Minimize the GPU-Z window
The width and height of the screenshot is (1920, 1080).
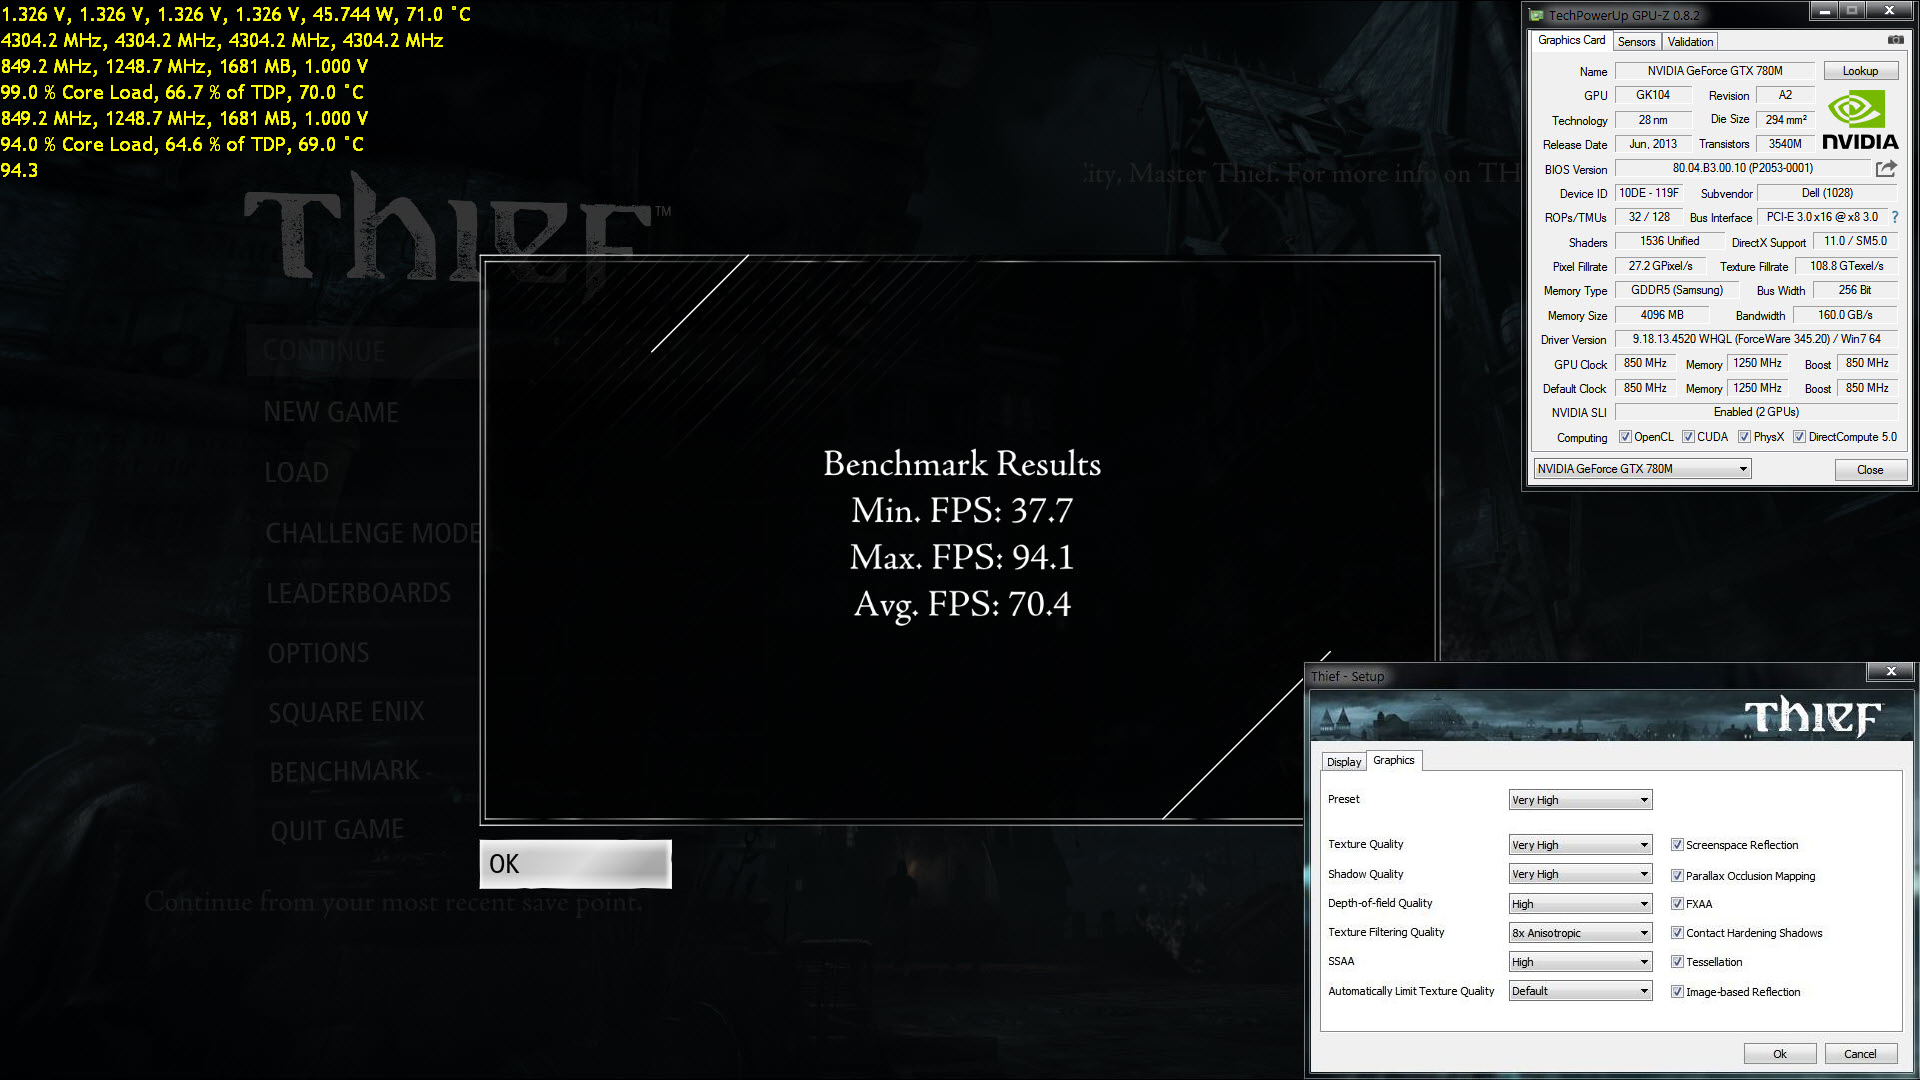click(1824, 11)
